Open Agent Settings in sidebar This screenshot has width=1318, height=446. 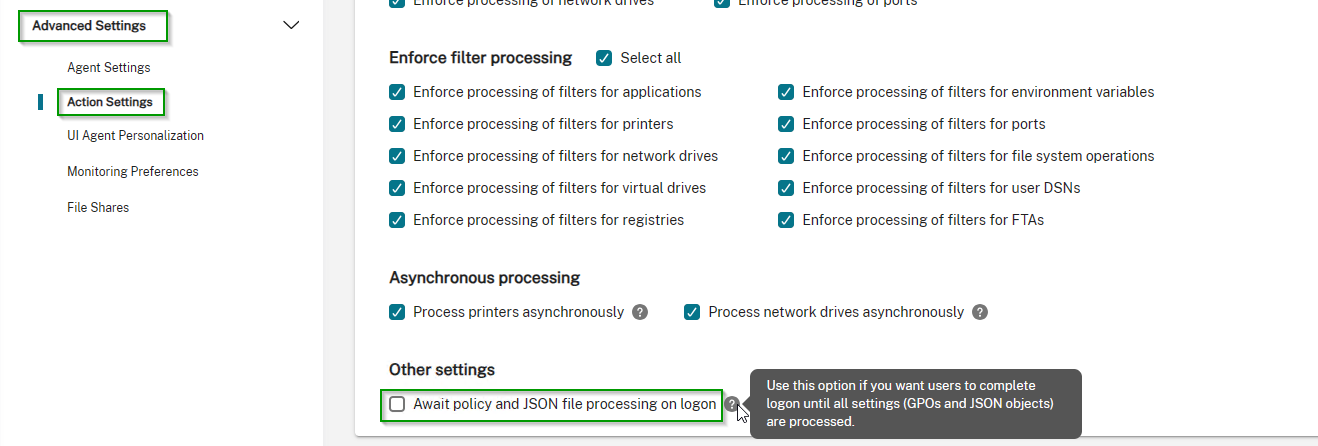pyautogui.click(x=109, y=68)
